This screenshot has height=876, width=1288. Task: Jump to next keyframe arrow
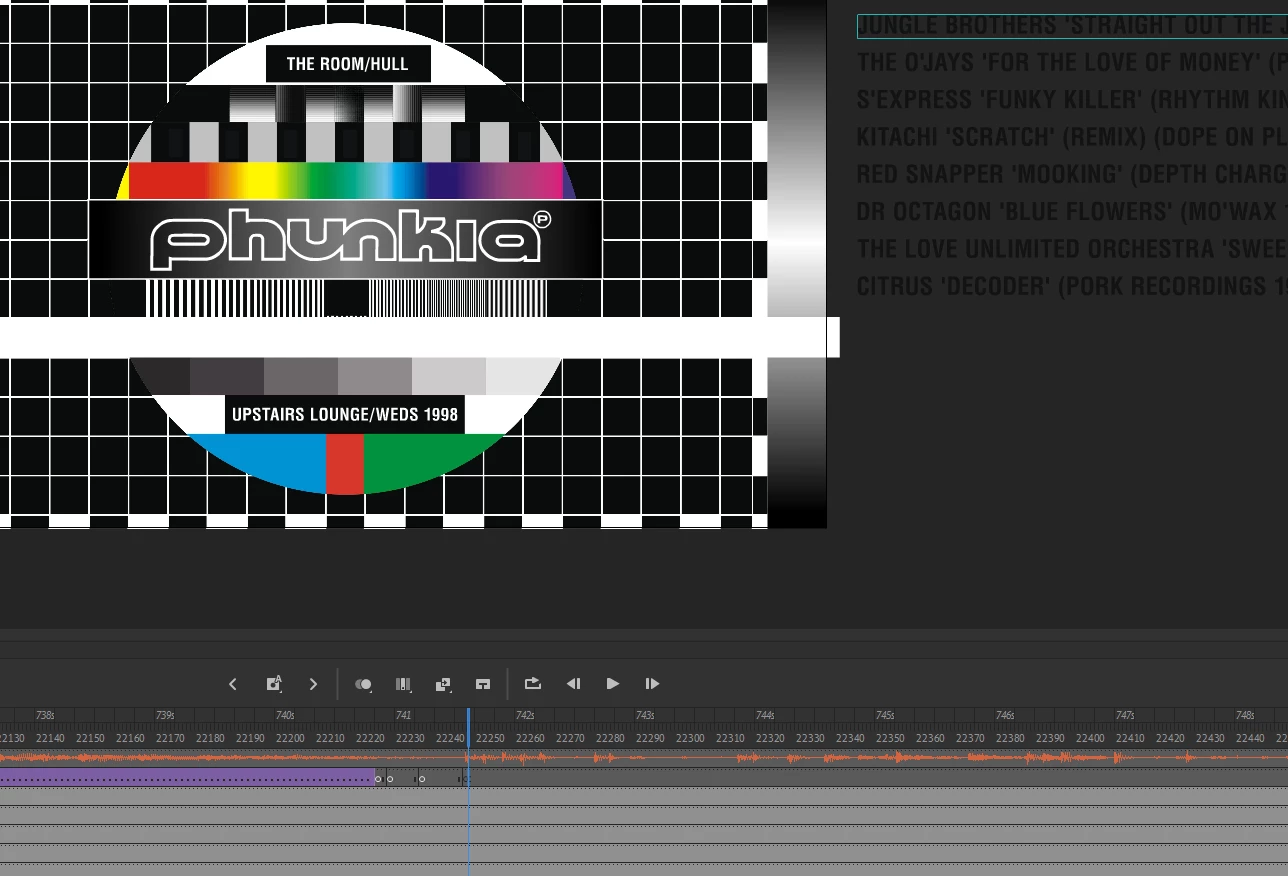pos(313,684)
